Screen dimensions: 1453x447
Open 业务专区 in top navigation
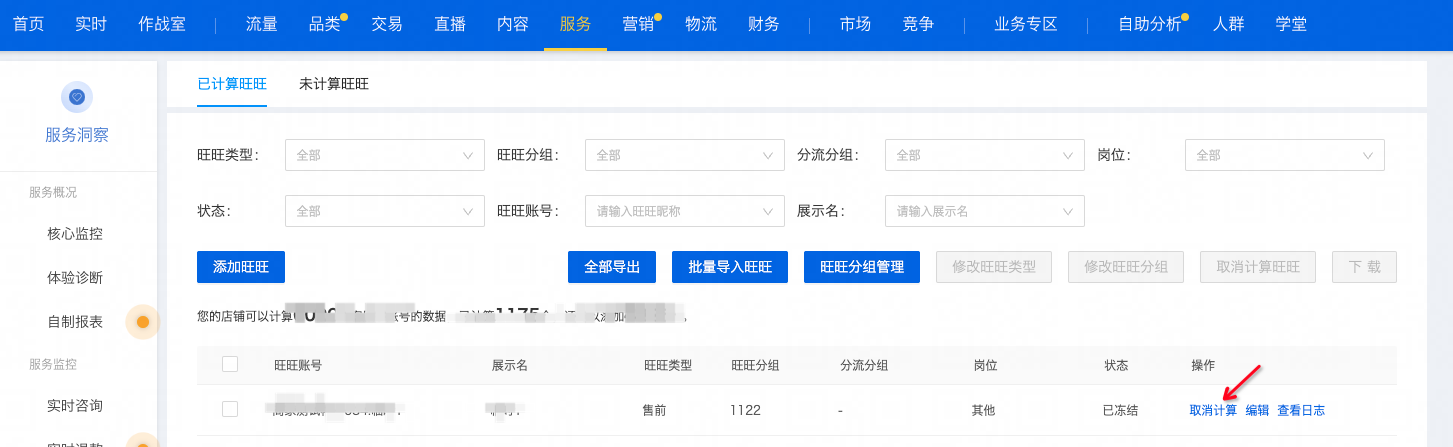coord(1026,24)
